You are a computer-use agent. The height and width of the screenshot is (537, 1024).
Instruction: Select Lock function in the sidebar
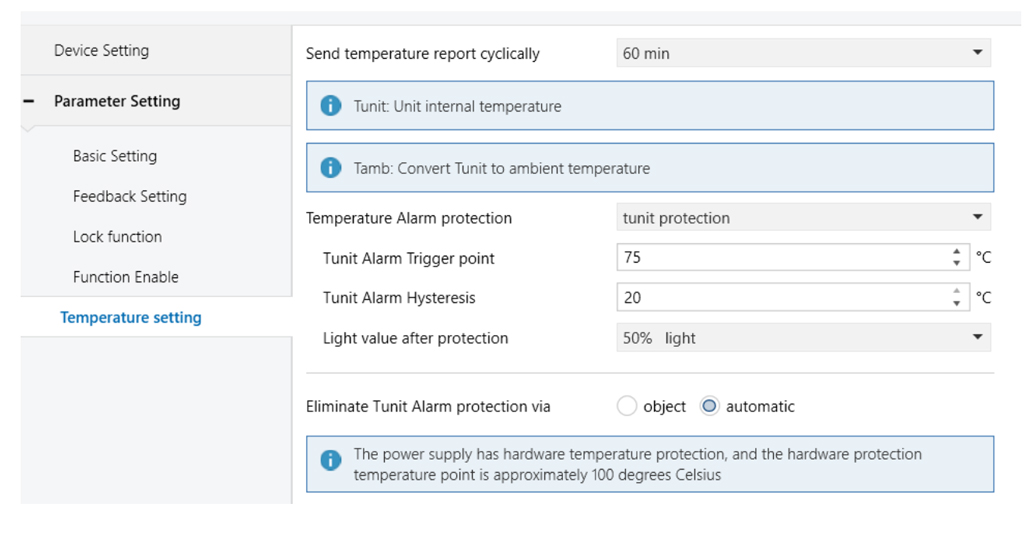tap(117, 237)
